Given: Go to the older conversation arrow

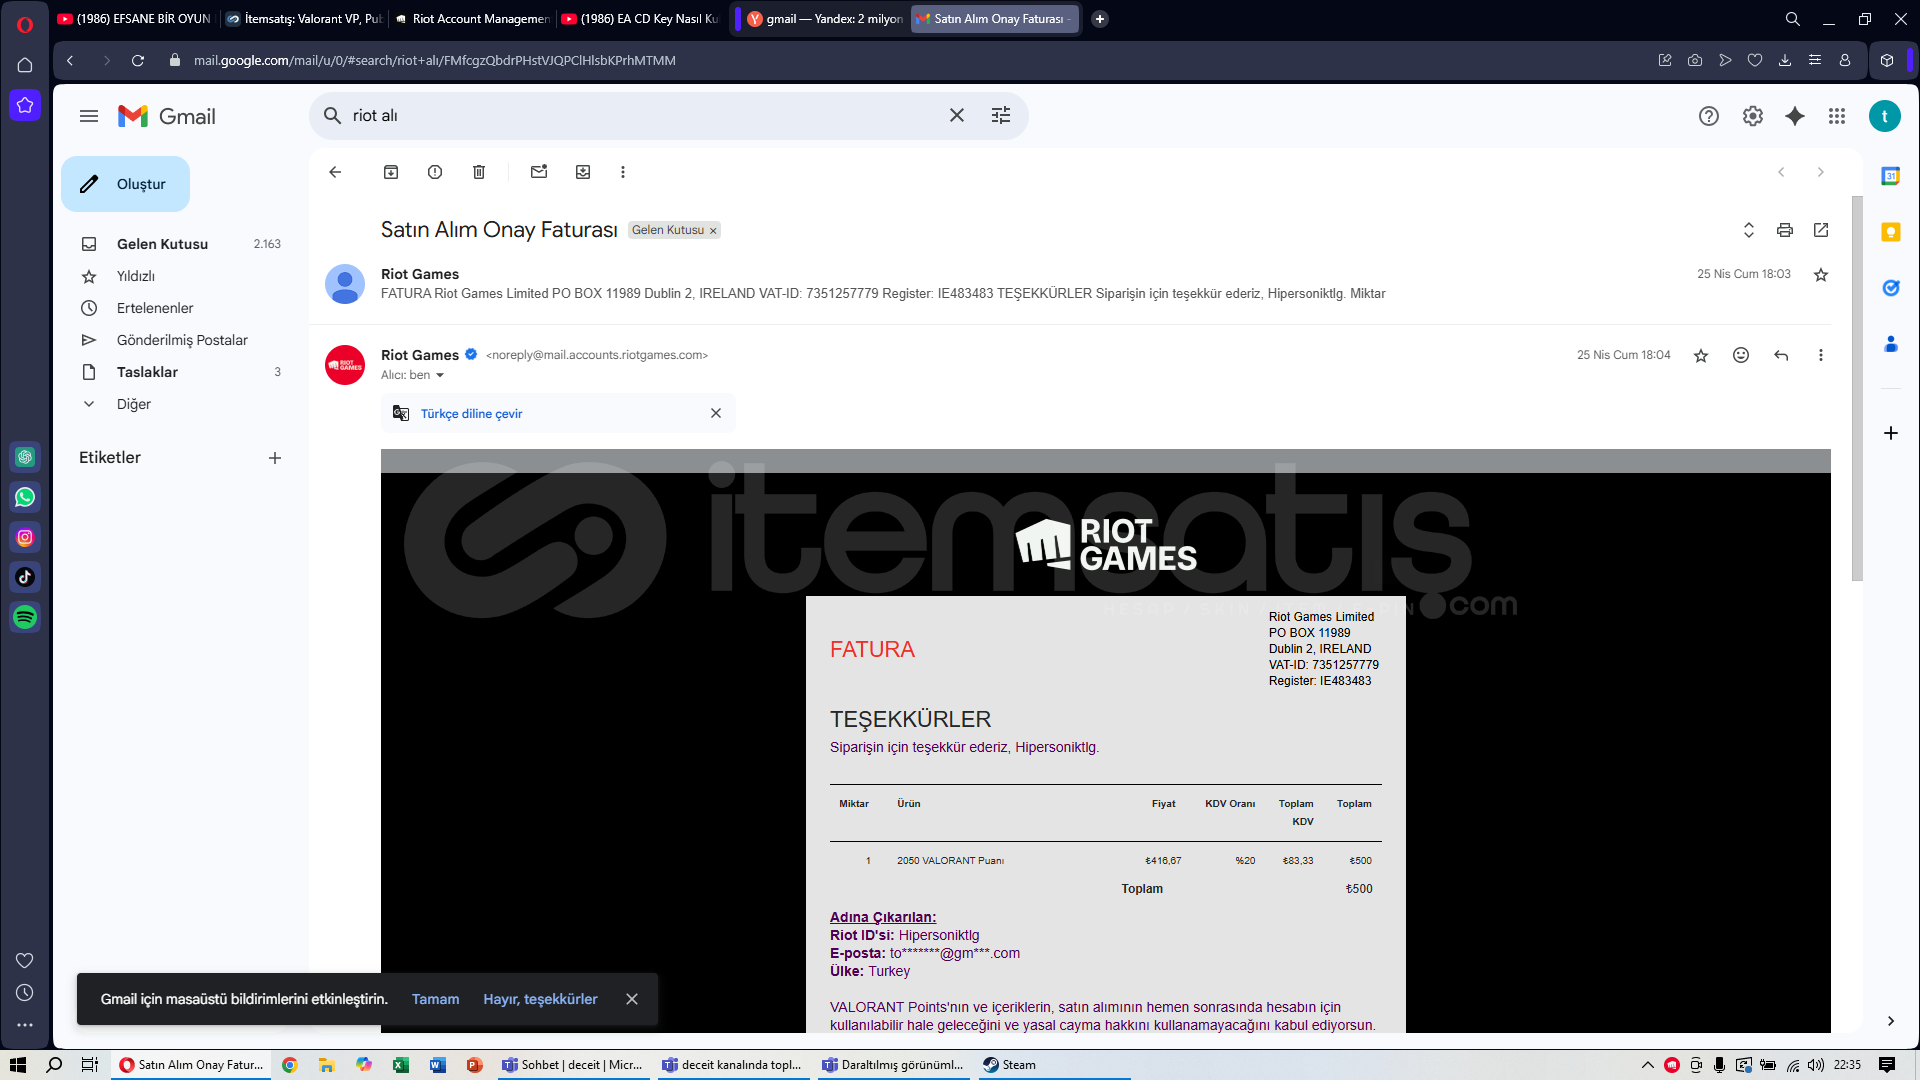Looking at the screenshot, I should point(1821,172).
